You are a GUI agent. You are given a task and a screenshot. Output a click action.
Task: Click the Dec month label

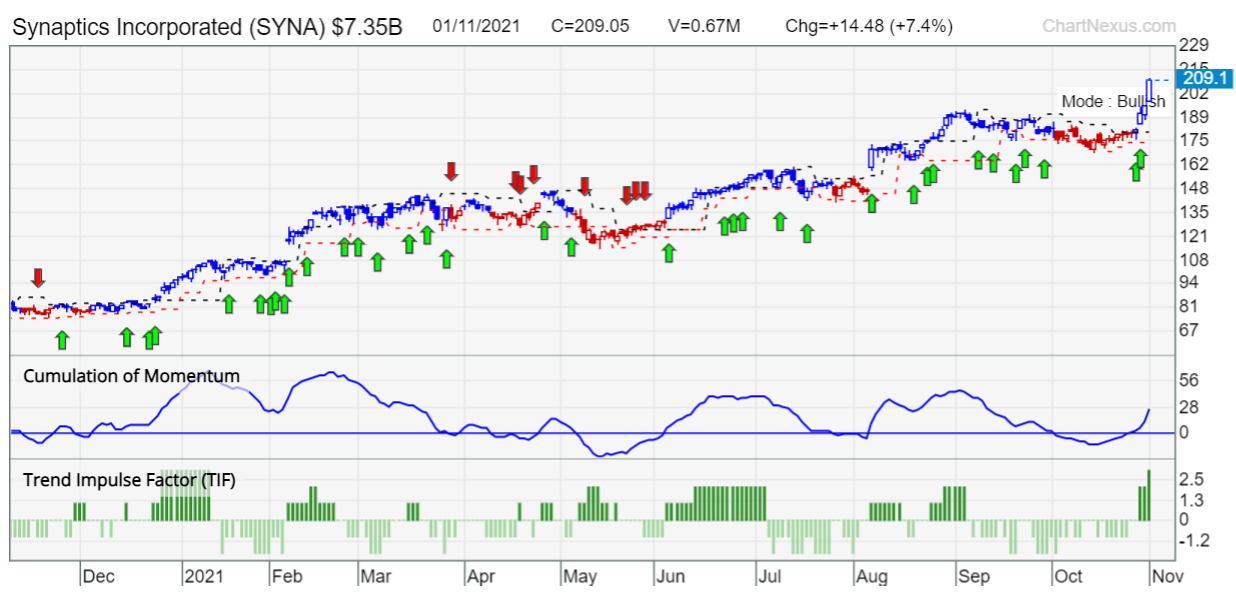(x=98, y=577)
